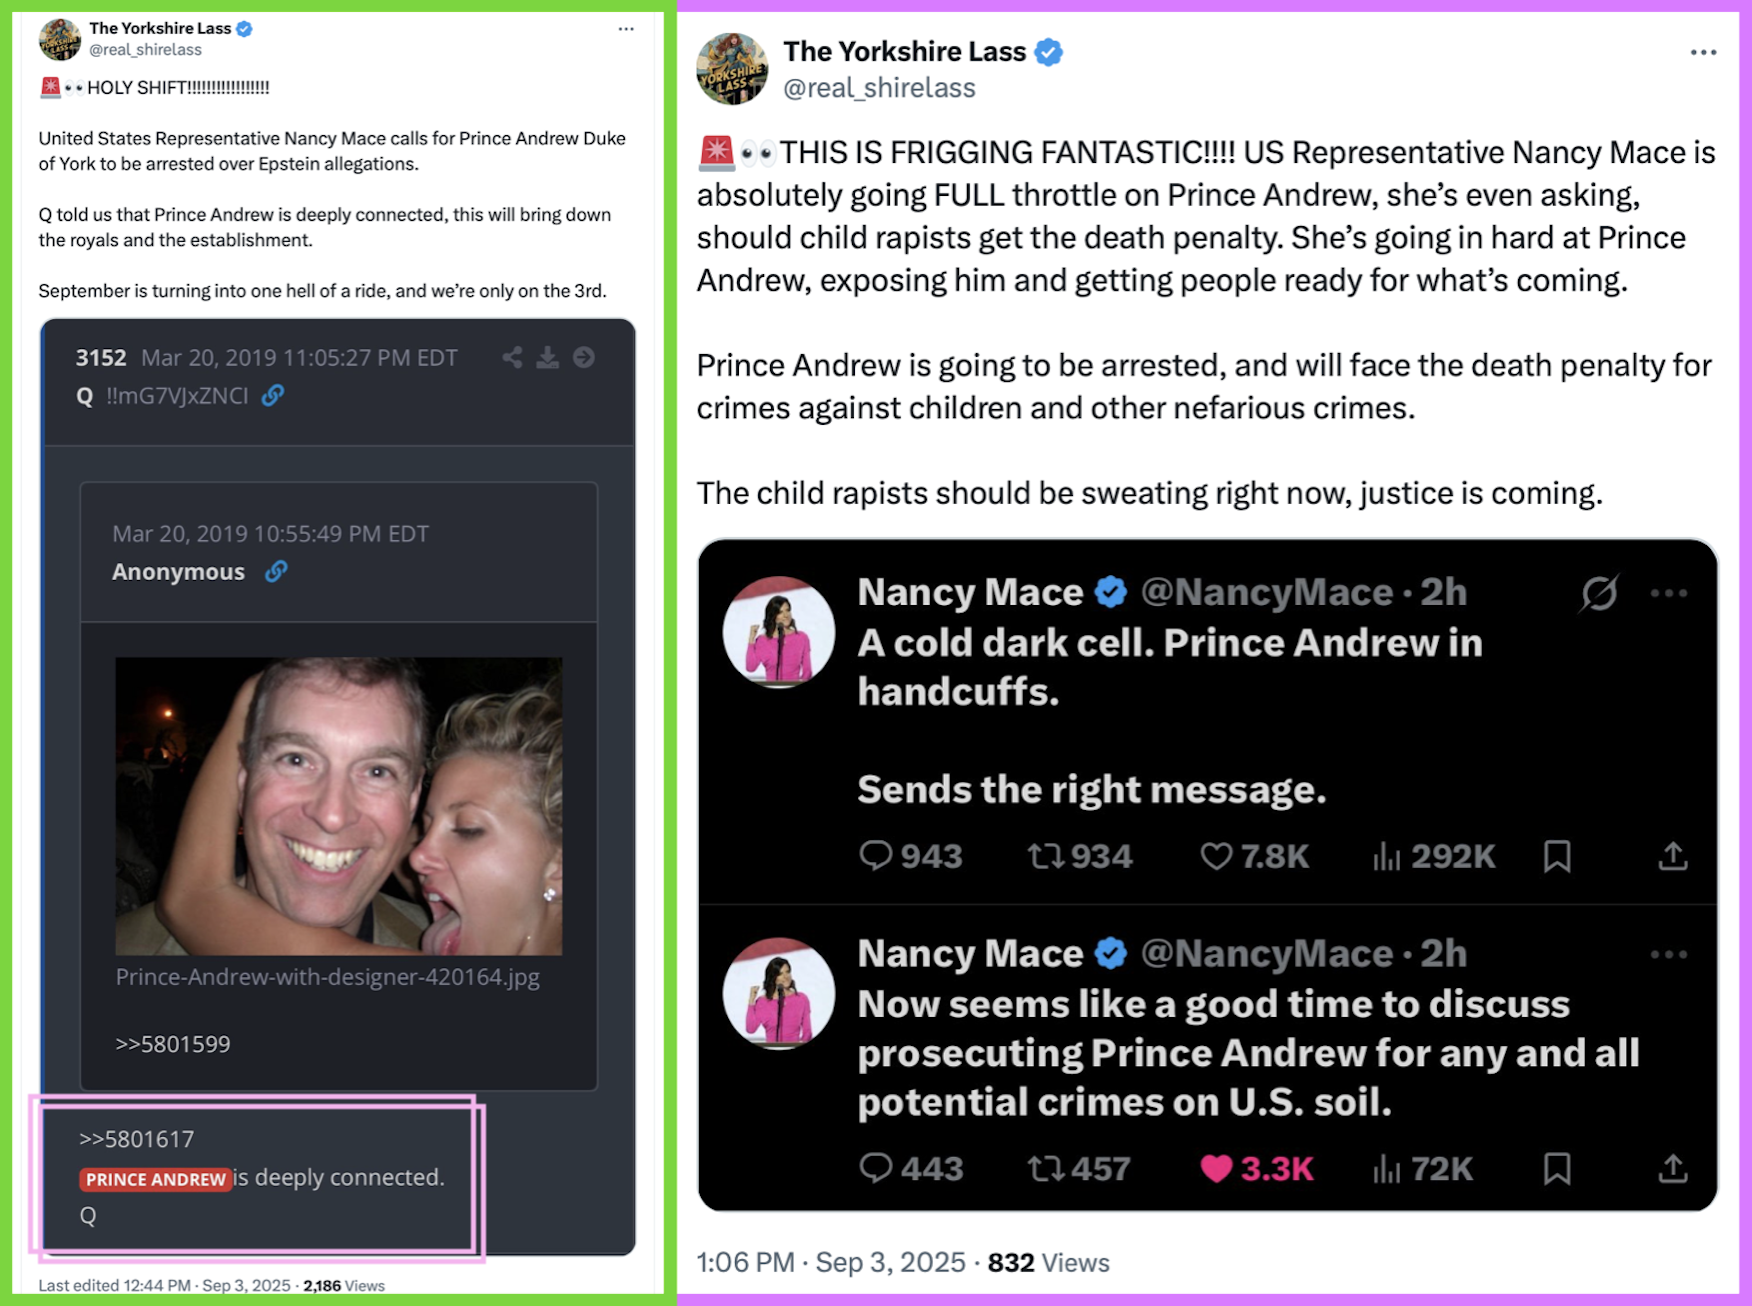Open the @real_shirelass handle on right post
Screen dimensions: 1752x1306
(x=879, y=88)
